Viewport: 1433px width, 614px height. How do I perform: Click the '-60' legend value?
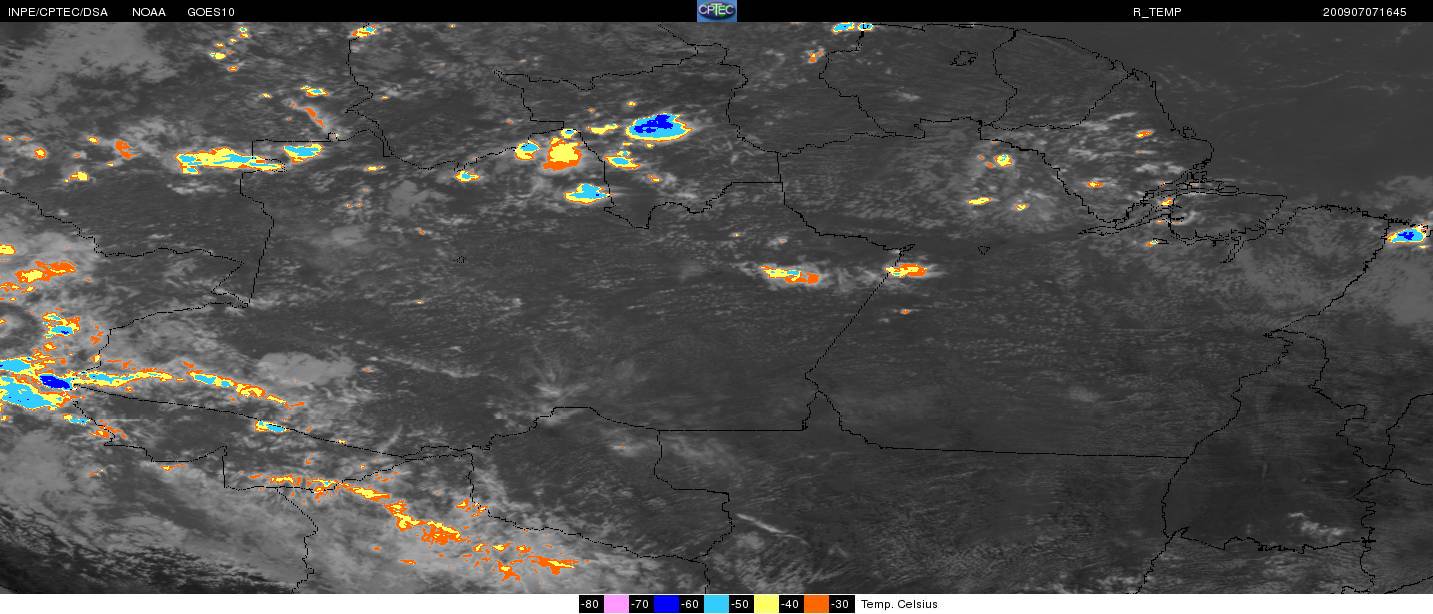coord(690,604)
